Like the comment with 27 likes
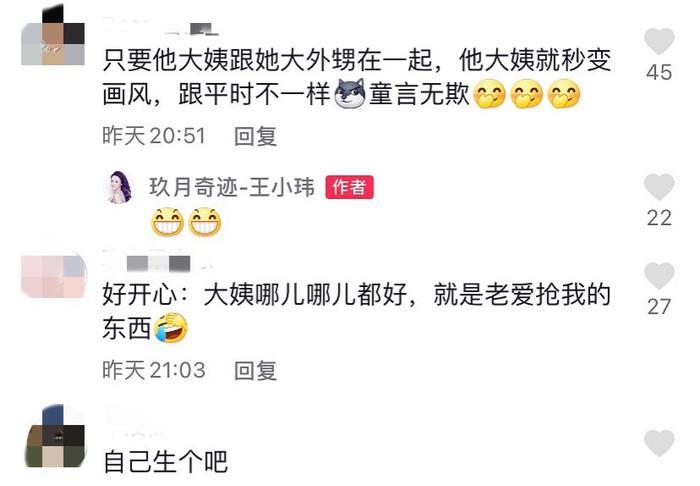 pos(659,275)
